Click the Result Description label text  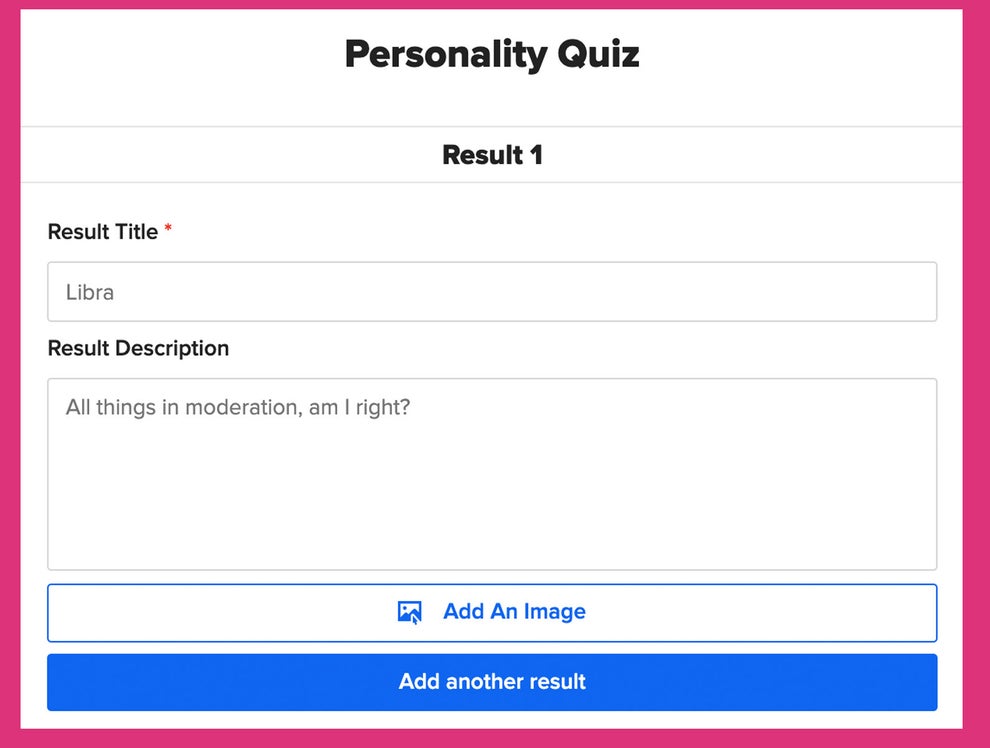pyautogui.click(x=138, y=348)
